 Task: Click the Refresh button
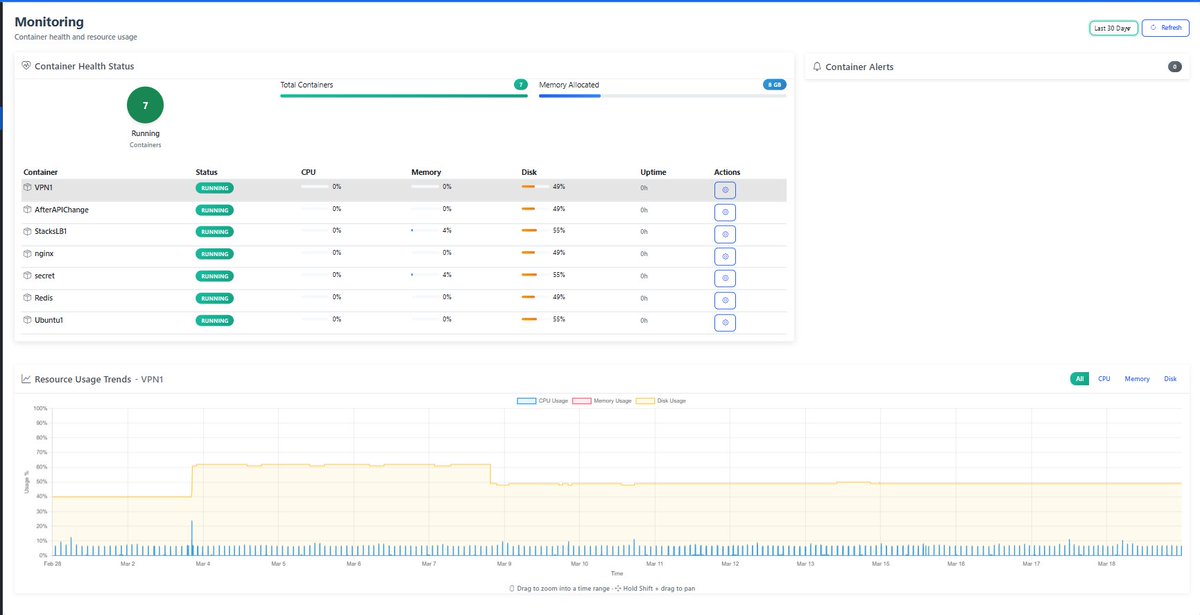click(x=1166, y=27)
